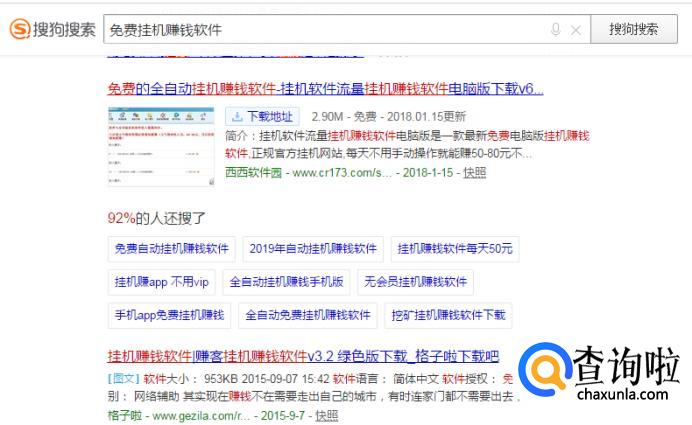The width and height of the screenshot is (692, 425).
Task: Select suggestion 免费自动挂机赚钱软件
Action: pyautogui.click(x=172, y=249)
